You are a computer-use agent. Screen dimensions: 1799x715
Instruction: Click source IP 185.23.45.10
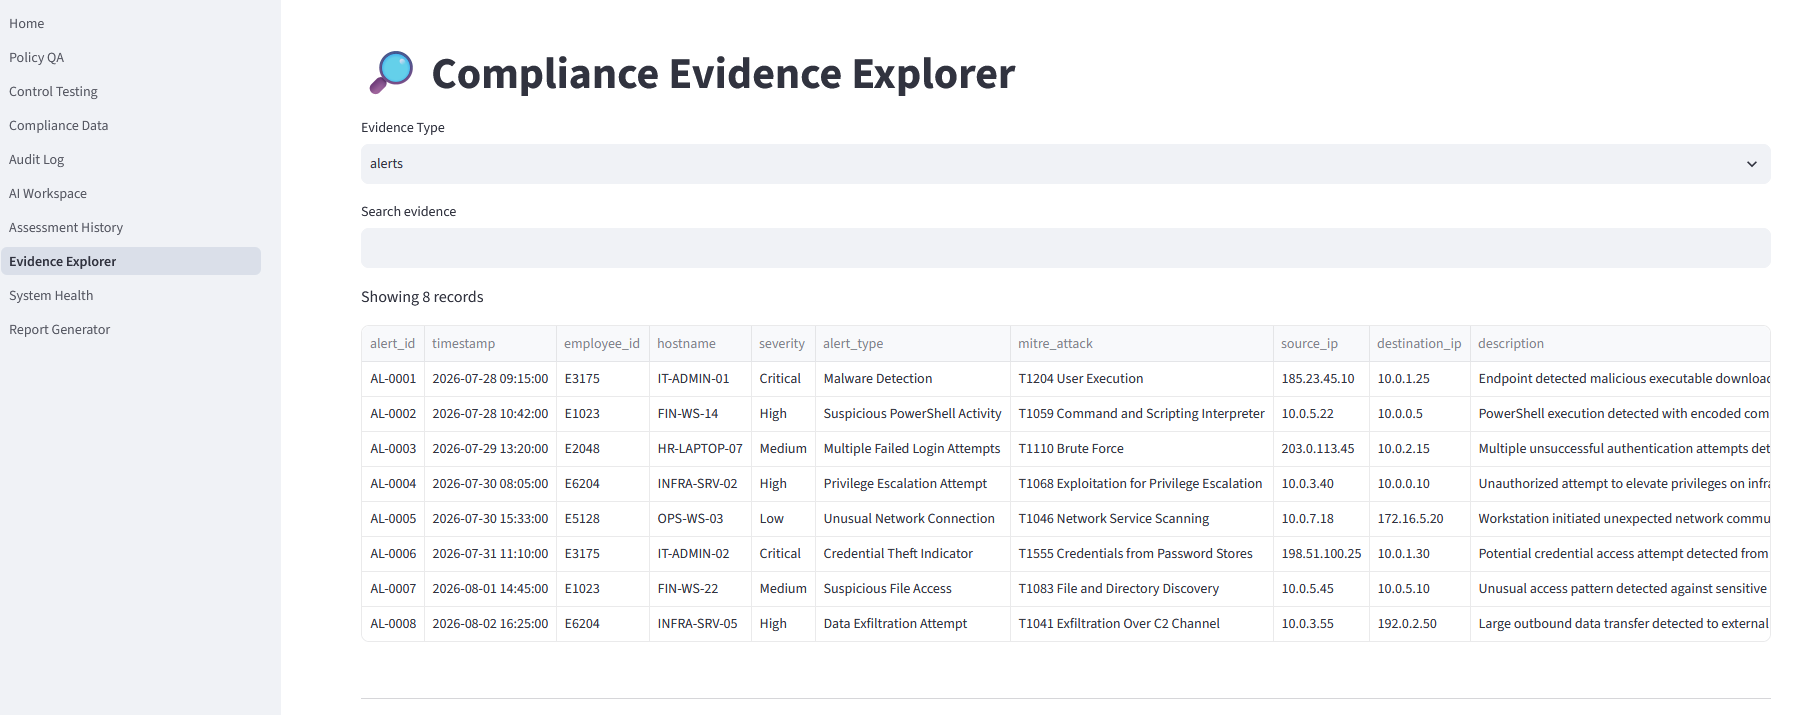coord(1321,379)
